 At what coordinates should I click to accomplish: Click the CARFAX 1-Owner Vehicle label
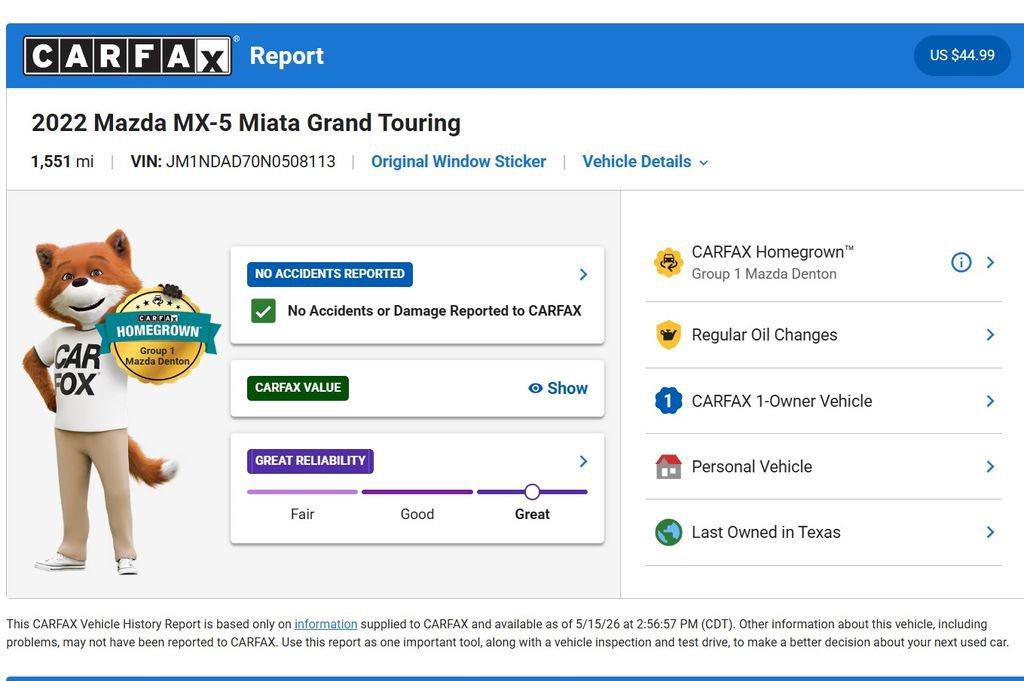tap(782, 401)
